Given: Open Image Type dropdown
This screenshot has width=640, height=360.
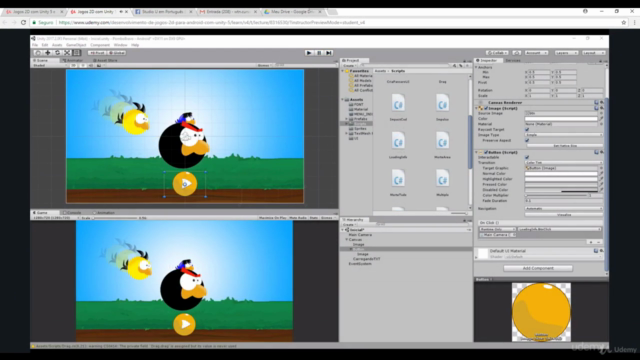Looking at the screenshot, I should (x=563, y=135).
